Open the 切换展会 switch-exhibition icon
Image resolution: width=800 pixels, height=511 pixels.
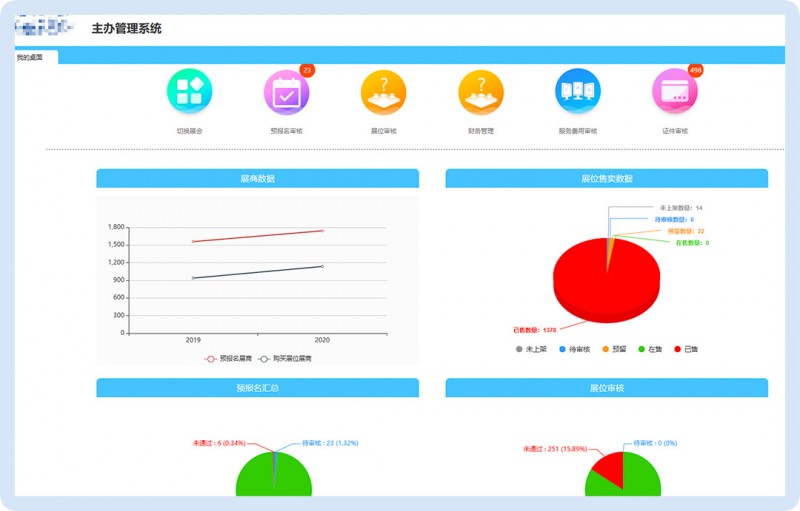click(x=189, y=91)
